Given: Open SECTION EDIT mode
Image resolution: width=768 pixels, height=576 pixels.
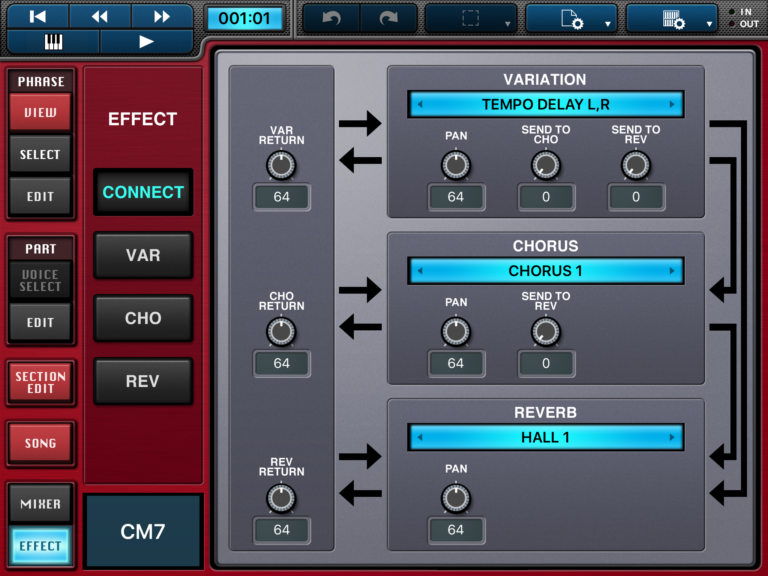Looking at the screenshot, I should (40, 383).
